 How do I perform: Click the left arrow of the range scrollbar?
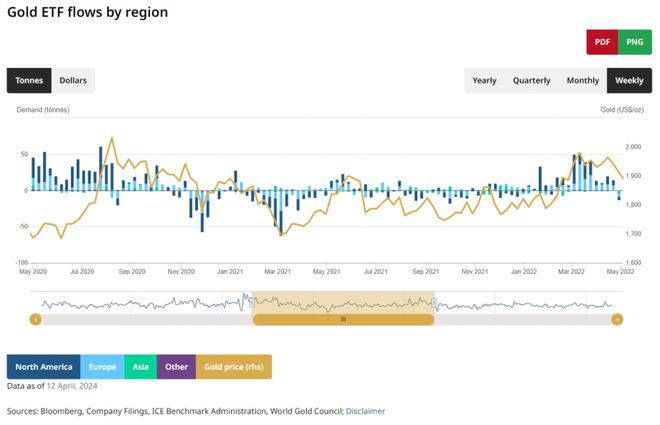click(x=36, y=319)
